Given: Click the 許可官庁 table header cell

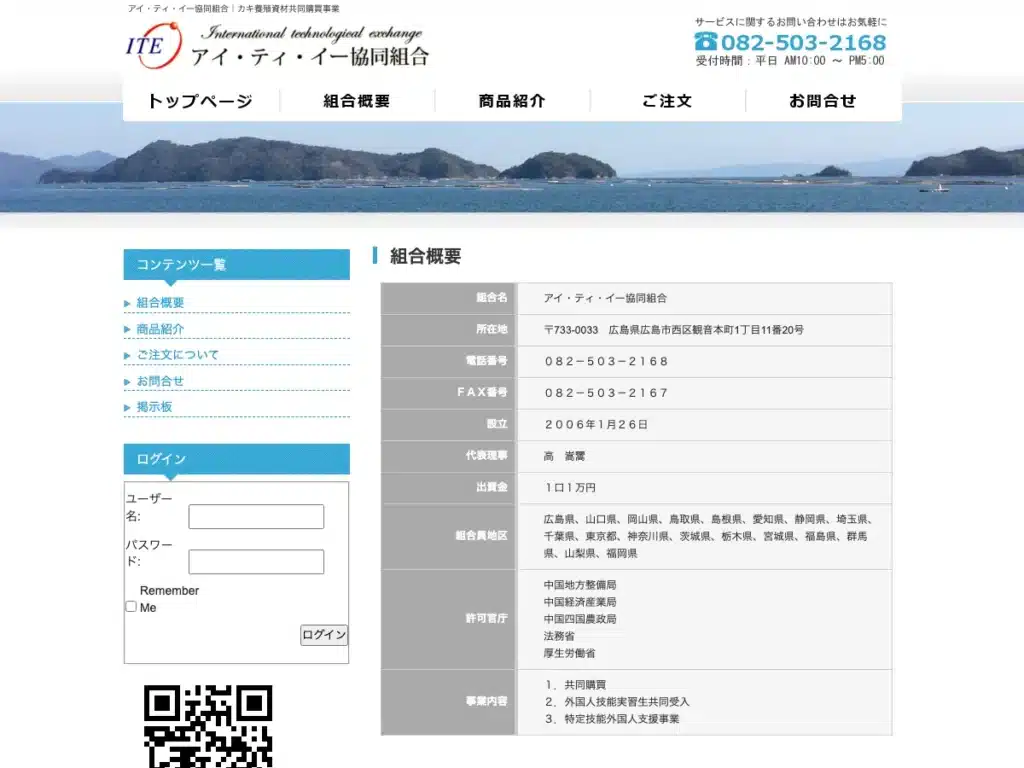Looking at the screenshot, I should point(449,618).
